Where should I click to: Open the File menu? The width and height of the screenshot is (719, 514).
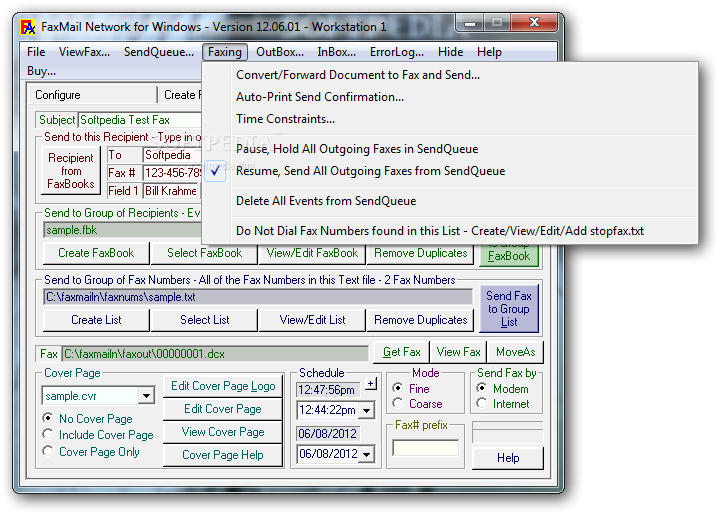tap(36, 52)
